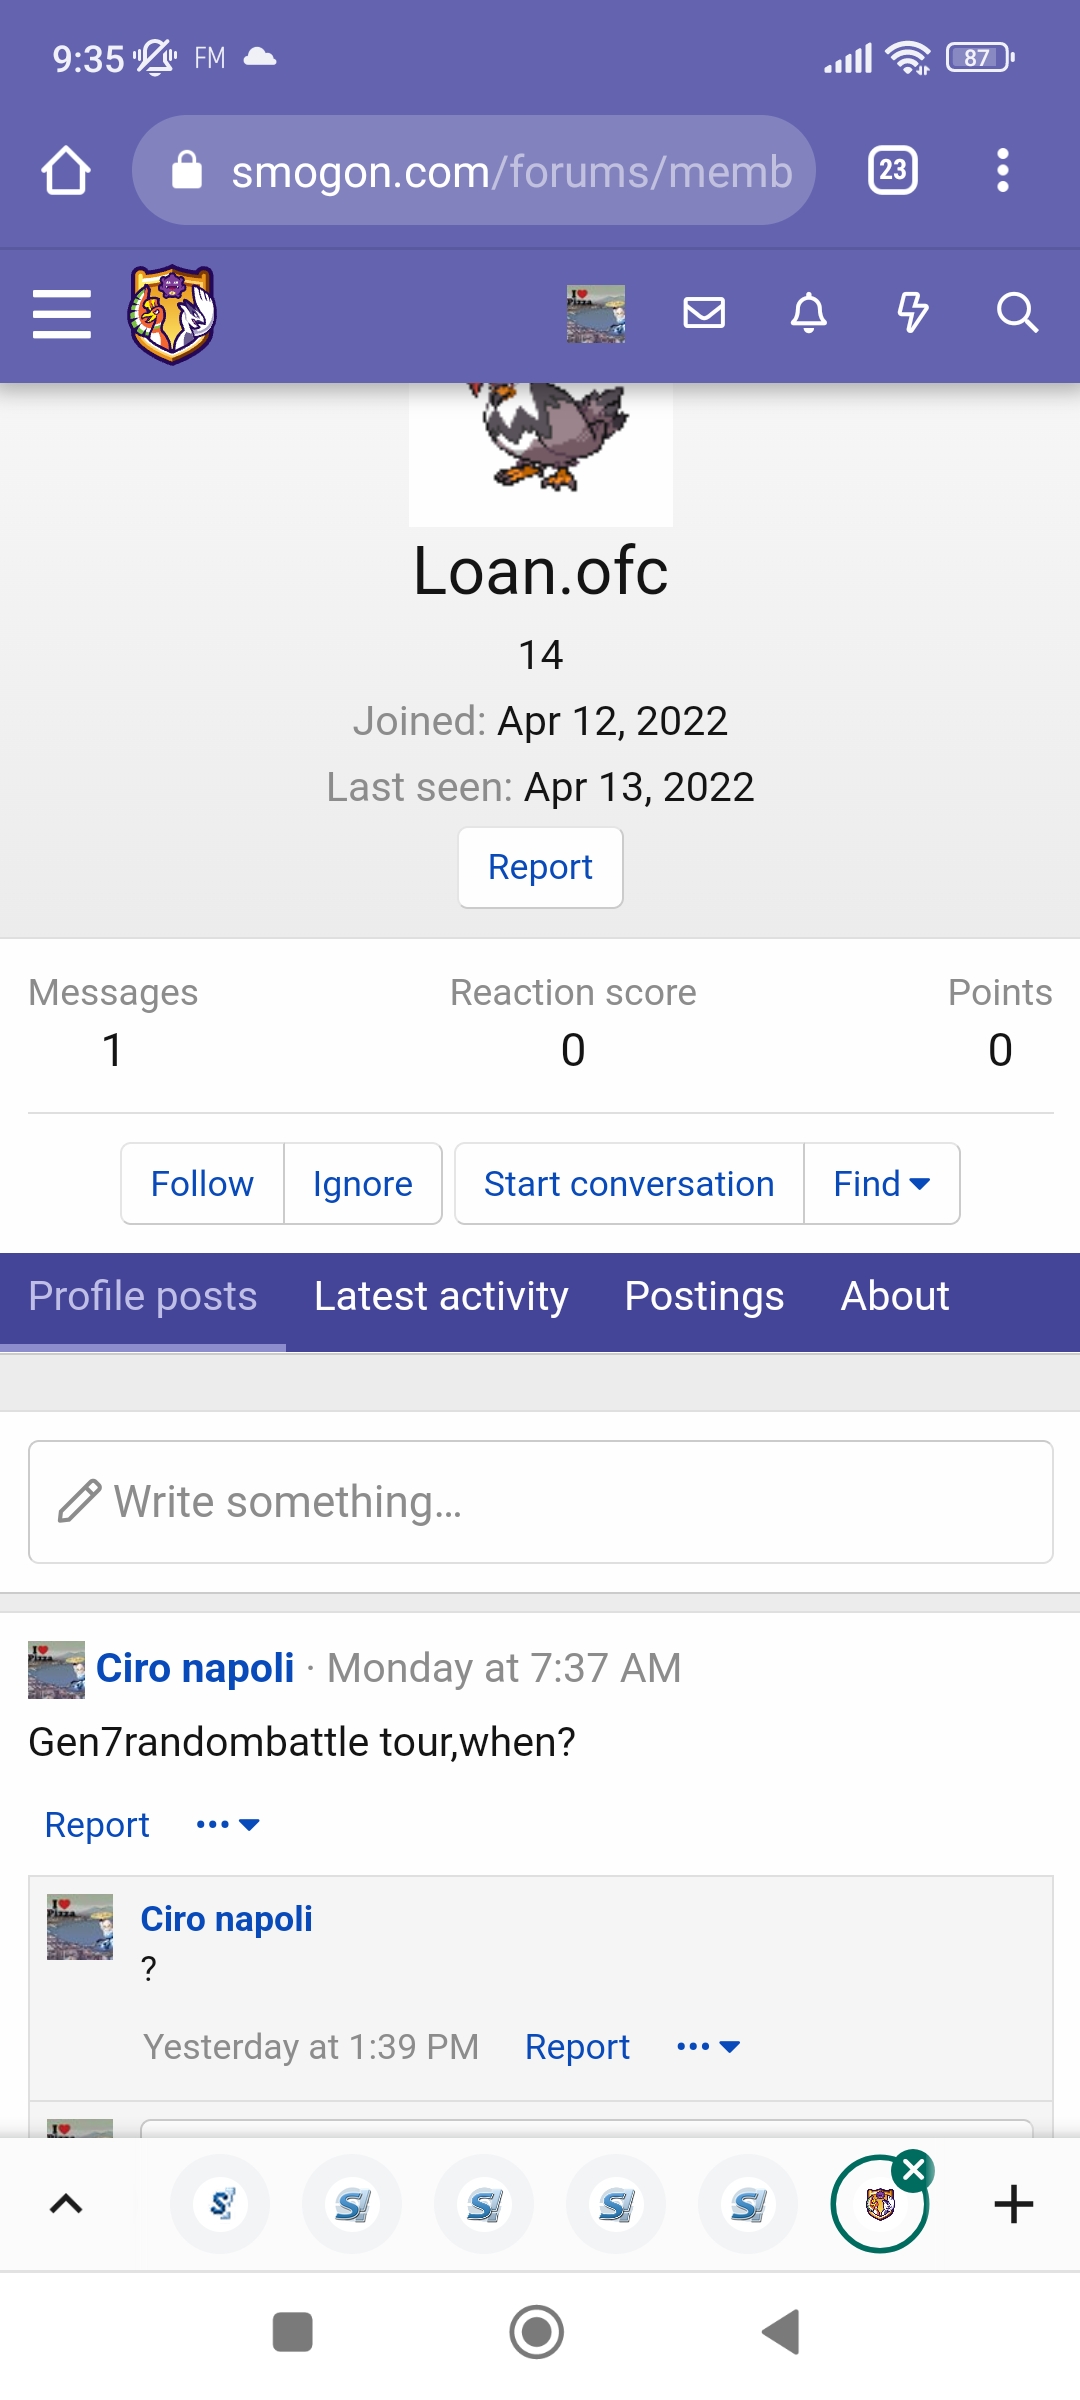This screenshot has height=2400, width=1080.
Task: Expand more options beside the comment's Report
Action: (708, 2047)
